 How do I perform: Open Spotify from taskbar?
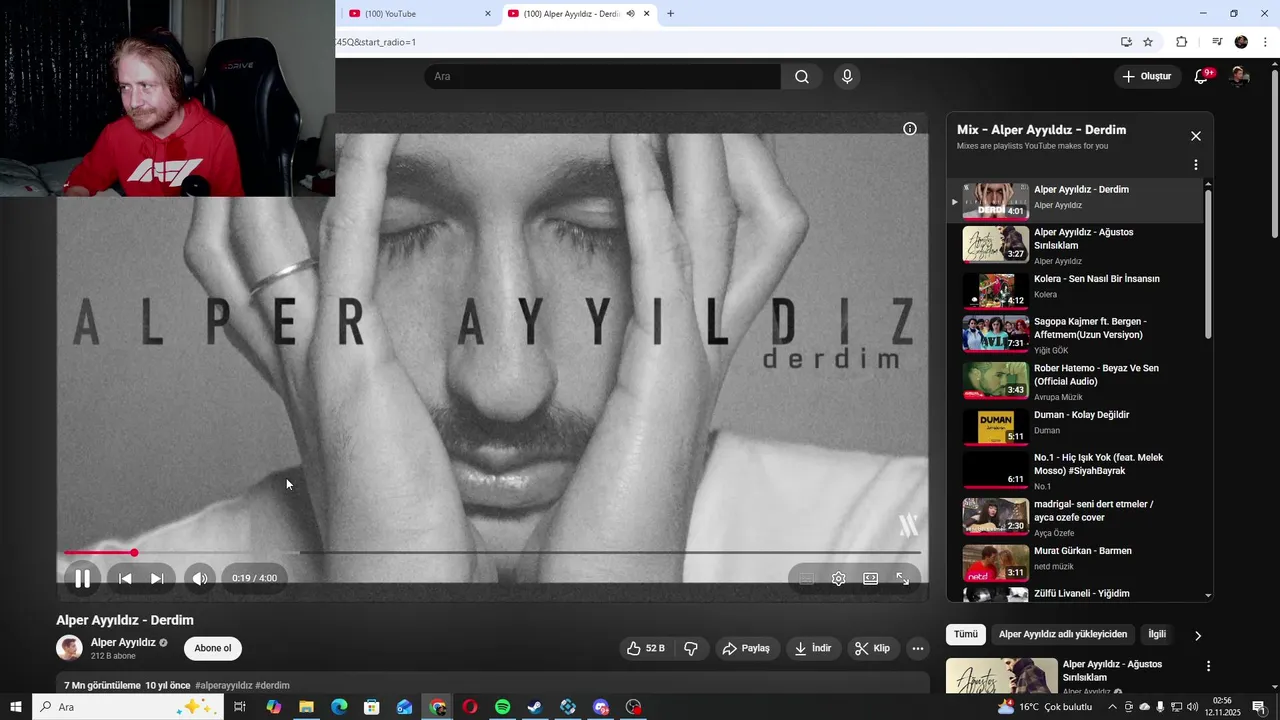(503, 707)
